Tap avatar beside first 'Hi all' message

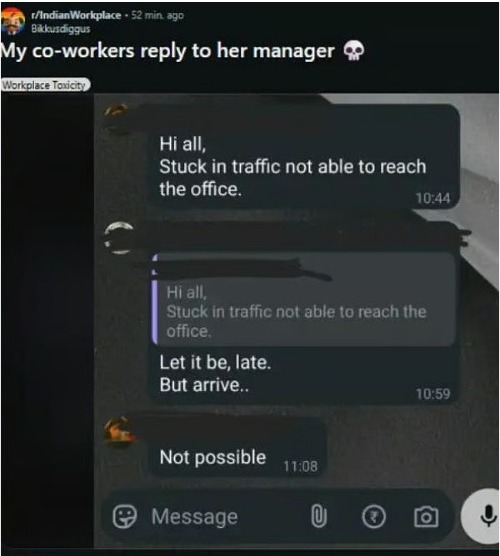(x=116, y=118)
